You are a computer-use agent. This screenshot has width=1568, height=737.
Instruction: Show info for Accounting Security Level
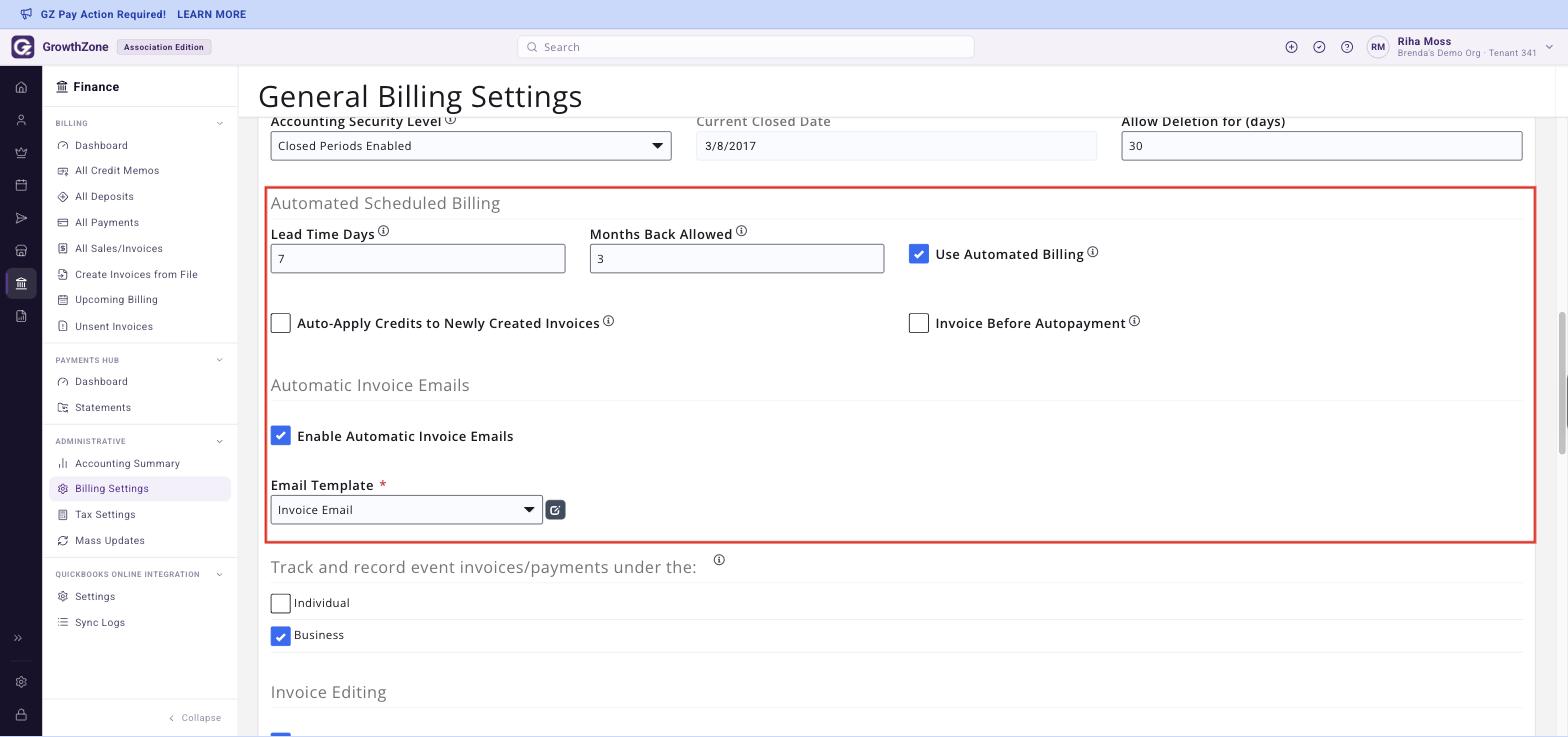(450, 120)
